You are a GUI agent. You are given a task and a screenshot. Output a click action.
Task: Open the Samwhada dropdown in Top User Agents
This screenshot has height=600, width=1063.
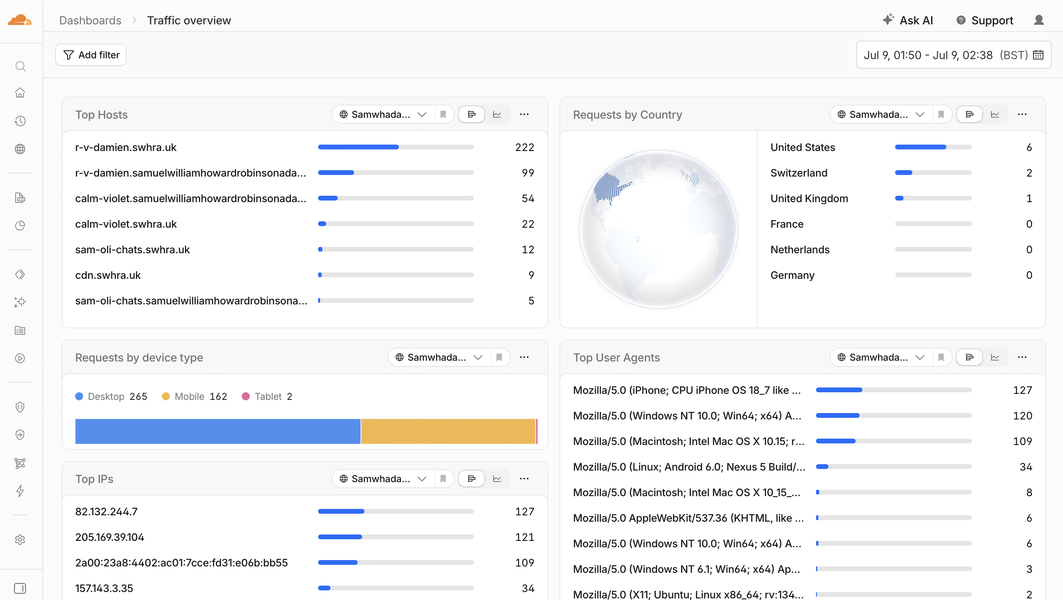click(881, 357)
